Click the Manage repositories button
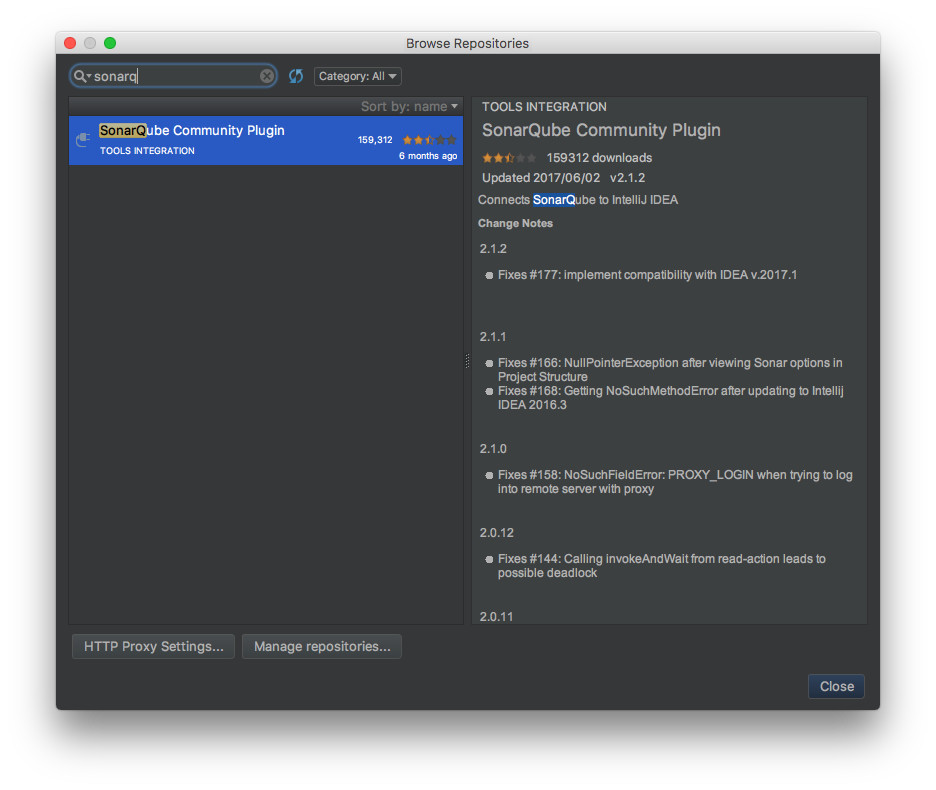Screen dimensions: 936x790 [x=322, y=646]
